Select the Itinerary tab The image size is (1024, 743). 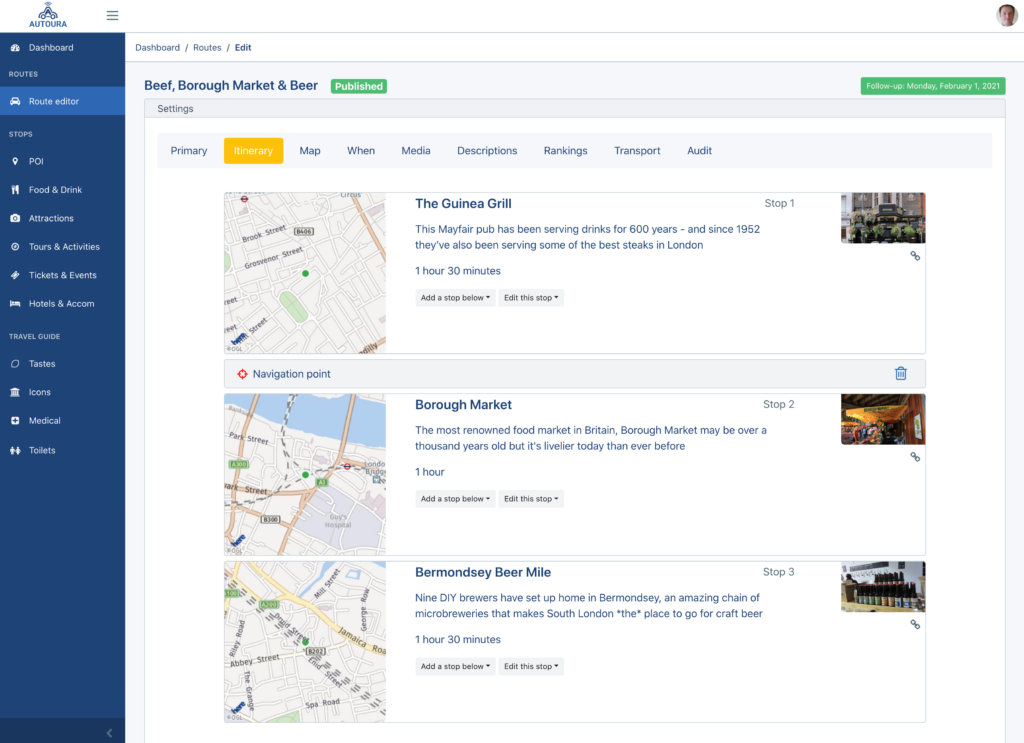253,151
